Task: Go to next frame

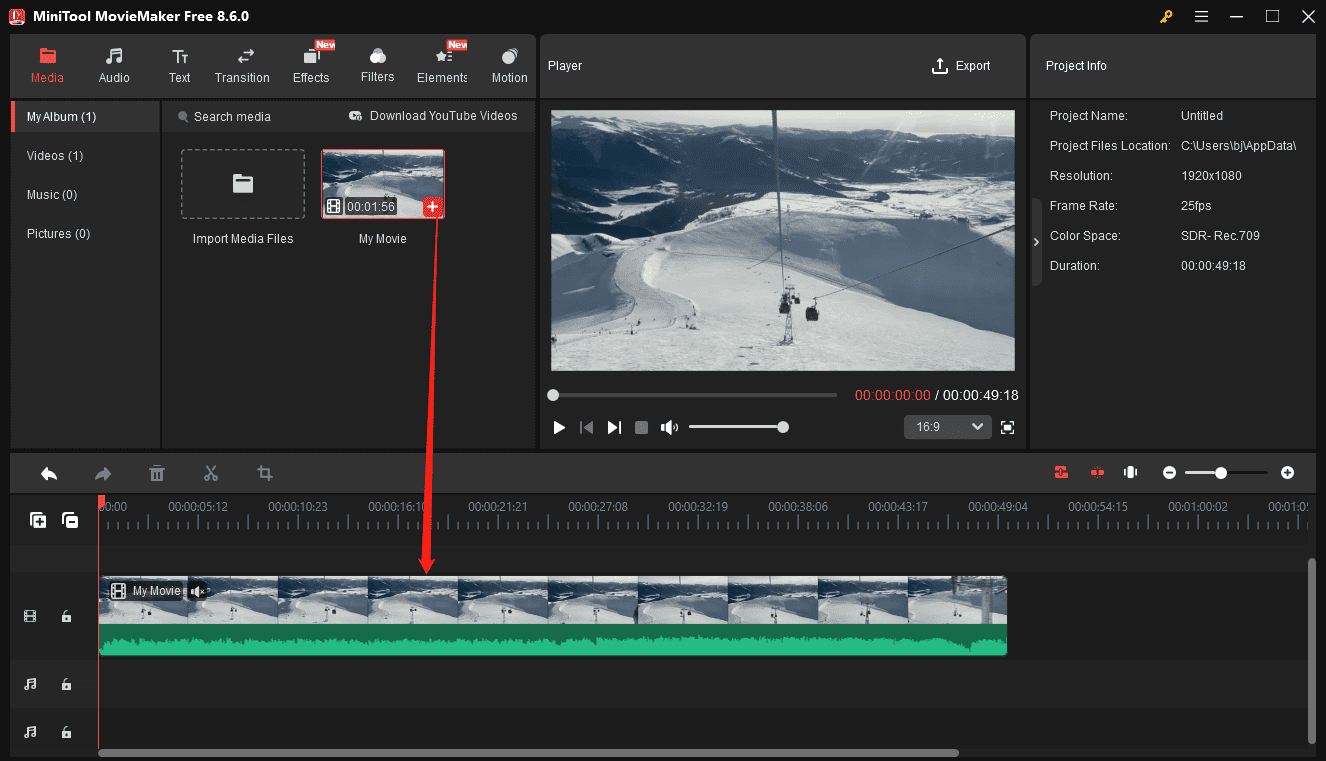Action: (x=614, y=427)
